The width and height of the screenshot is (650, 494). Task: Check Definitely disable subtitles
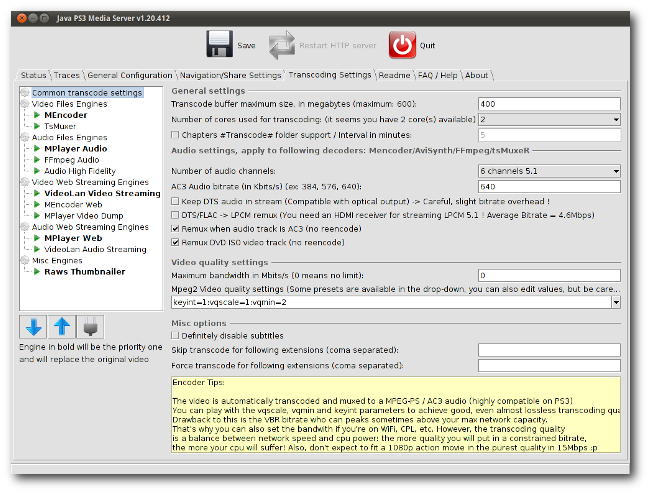point(175,335)
